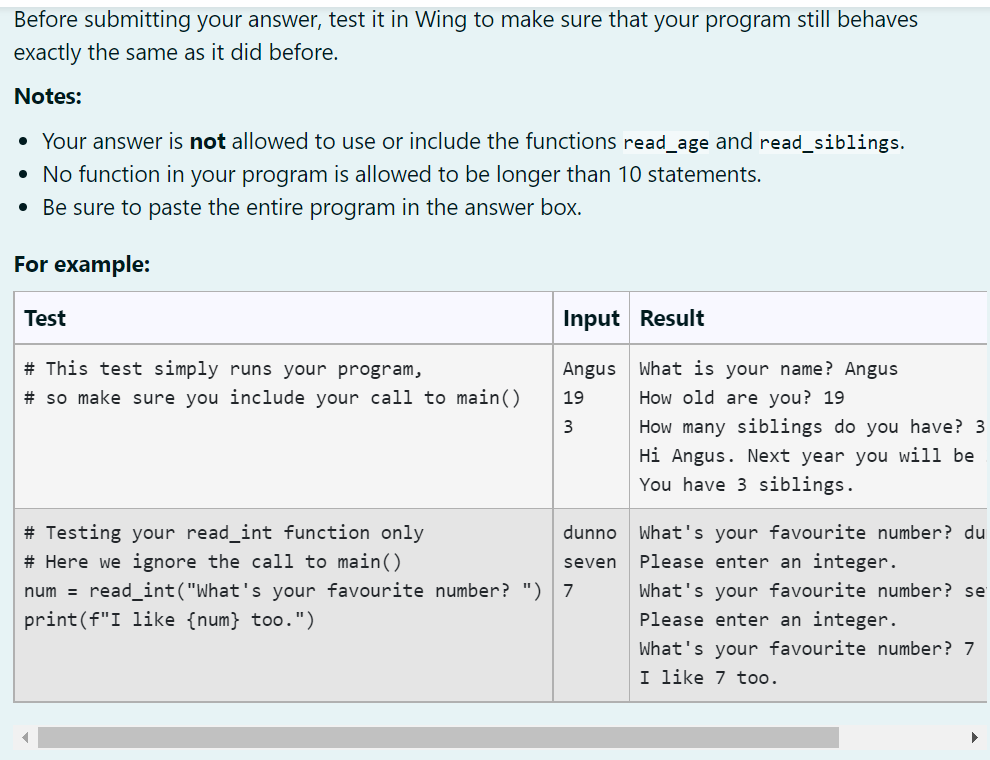Click the 'print(f"I like {num} too.")' line
990x760 pixels.
[169, 620]
